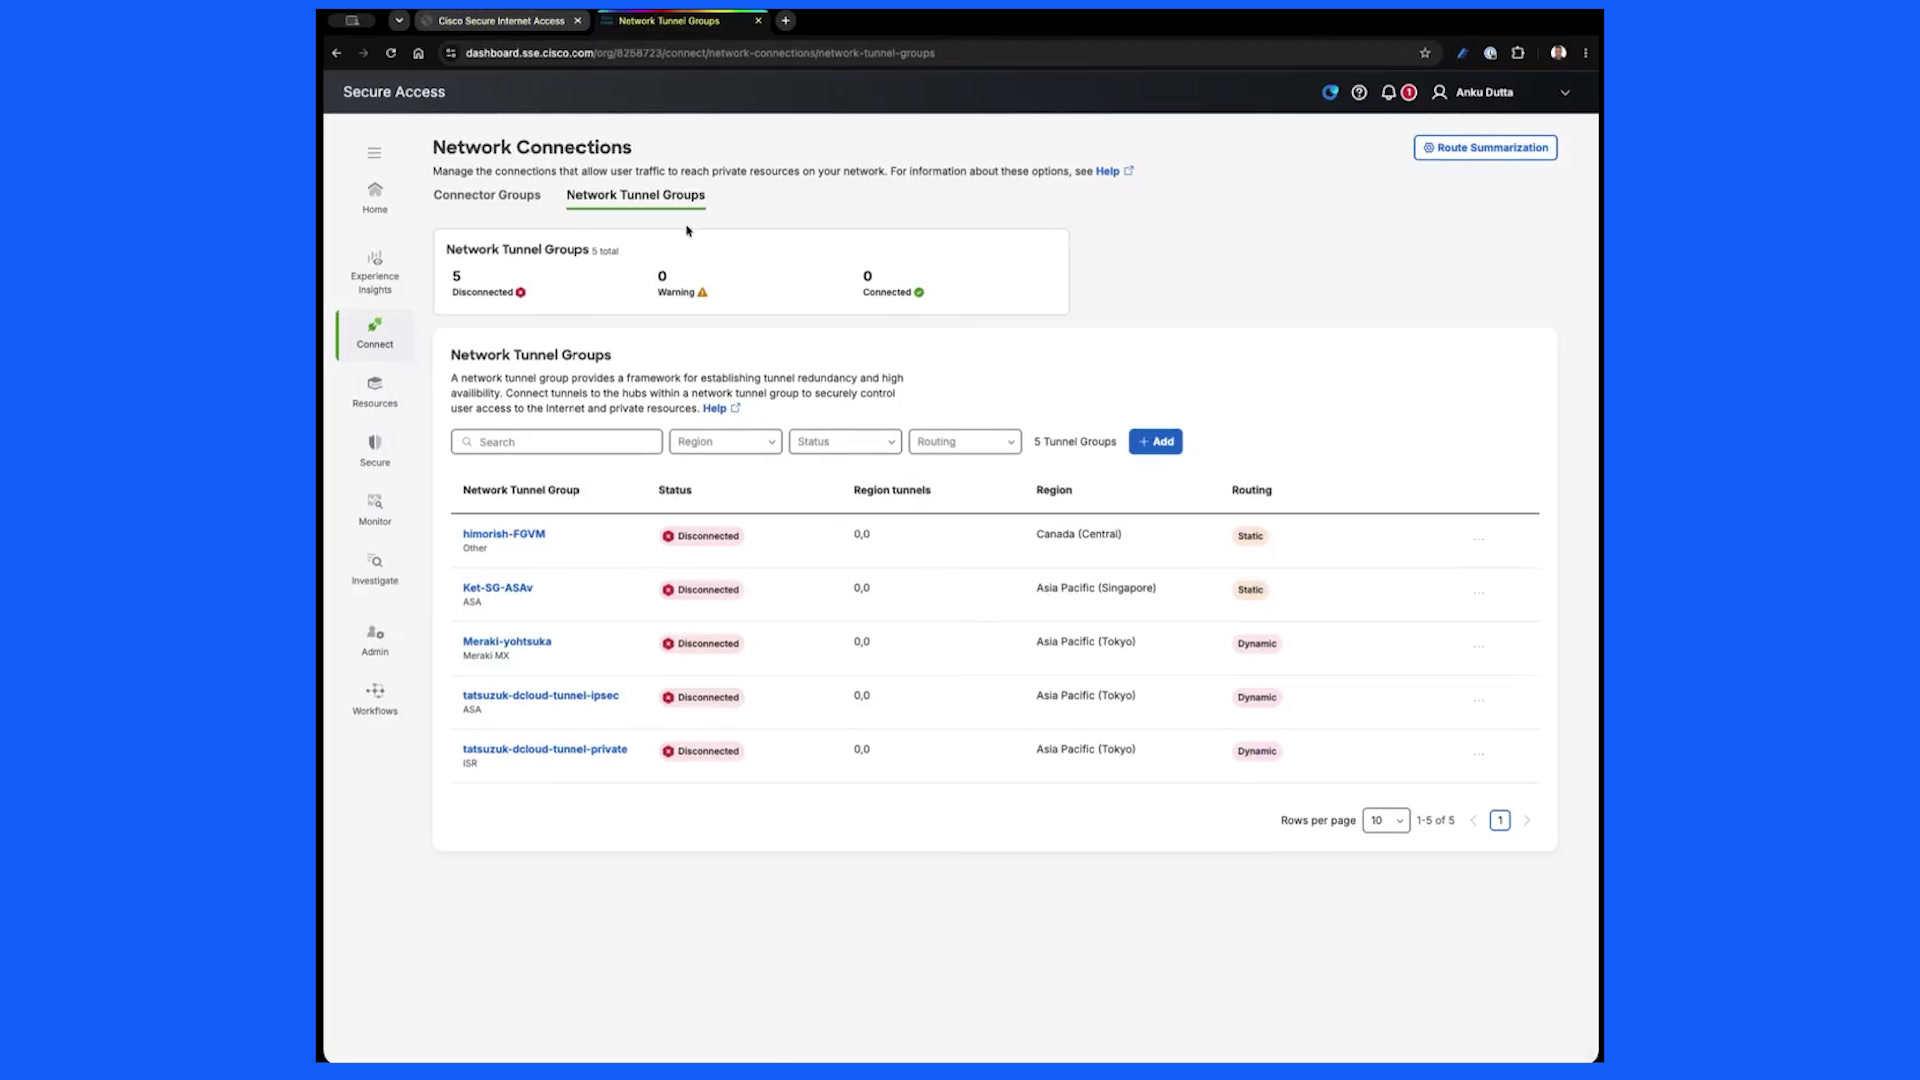Expand the Anku Dutta account menu
Image resolution: width=1920 pixels, height=1080 pixels.
(1565, 92)
